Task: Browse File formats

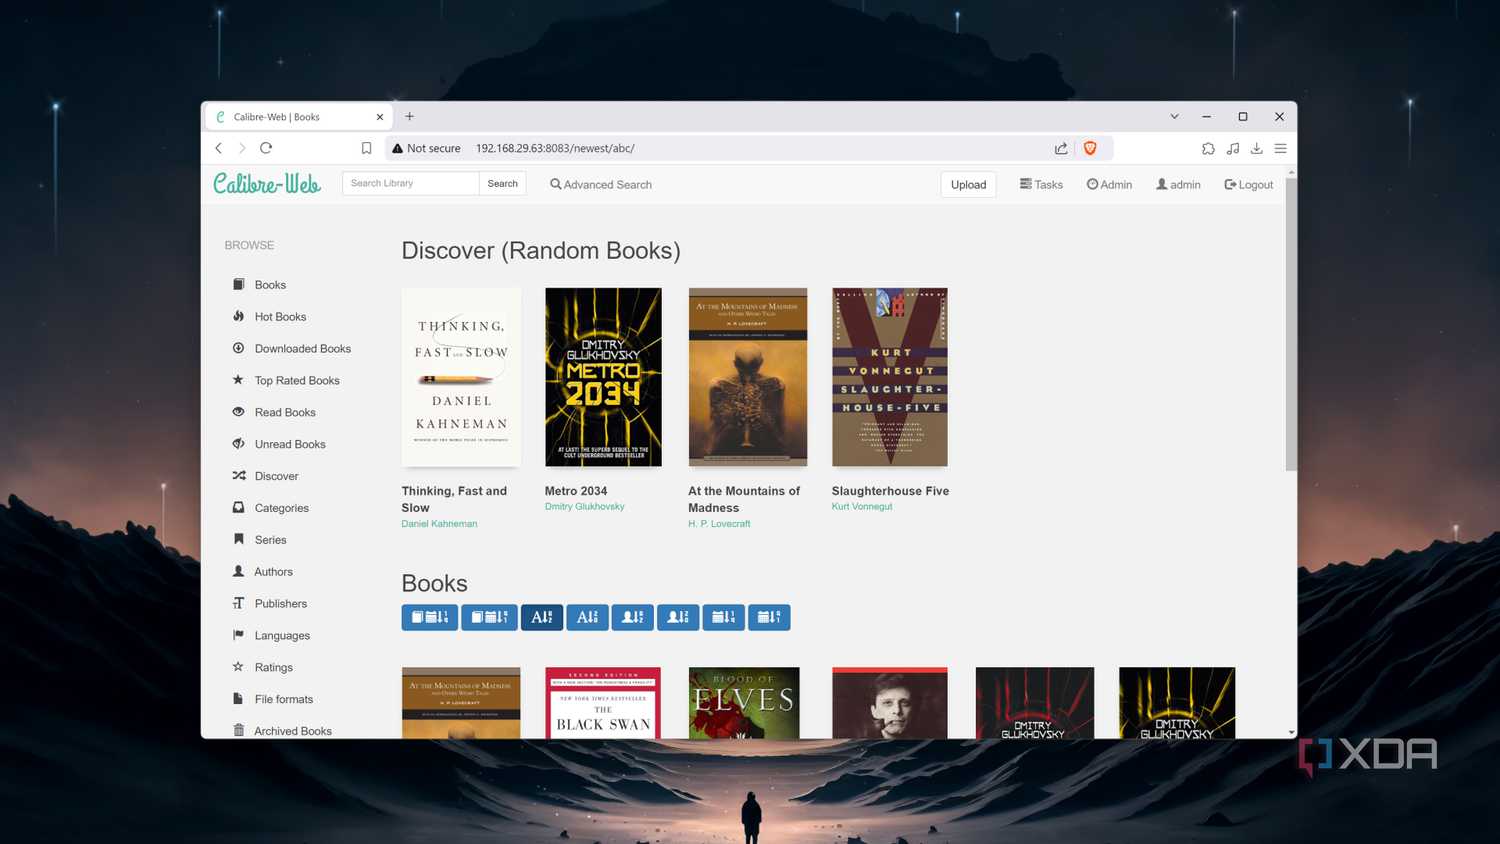Action: point(273,700)
